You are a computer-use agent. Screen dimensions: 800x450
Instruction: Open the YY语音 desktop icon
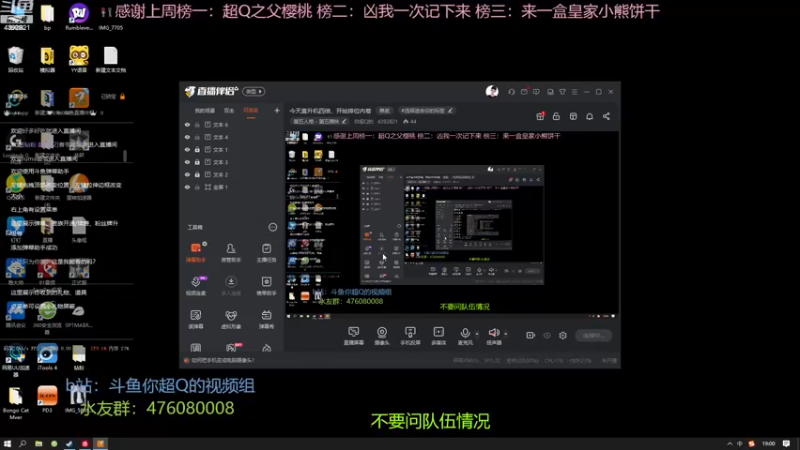tap(79, 59)
